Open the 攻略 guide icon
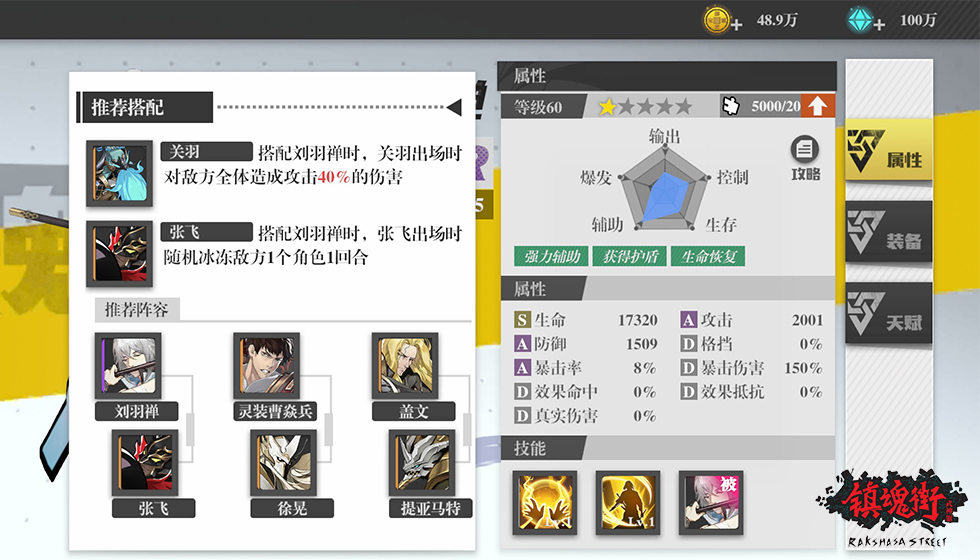This screenshot has width=980, height=560. [x=805, y=158]
